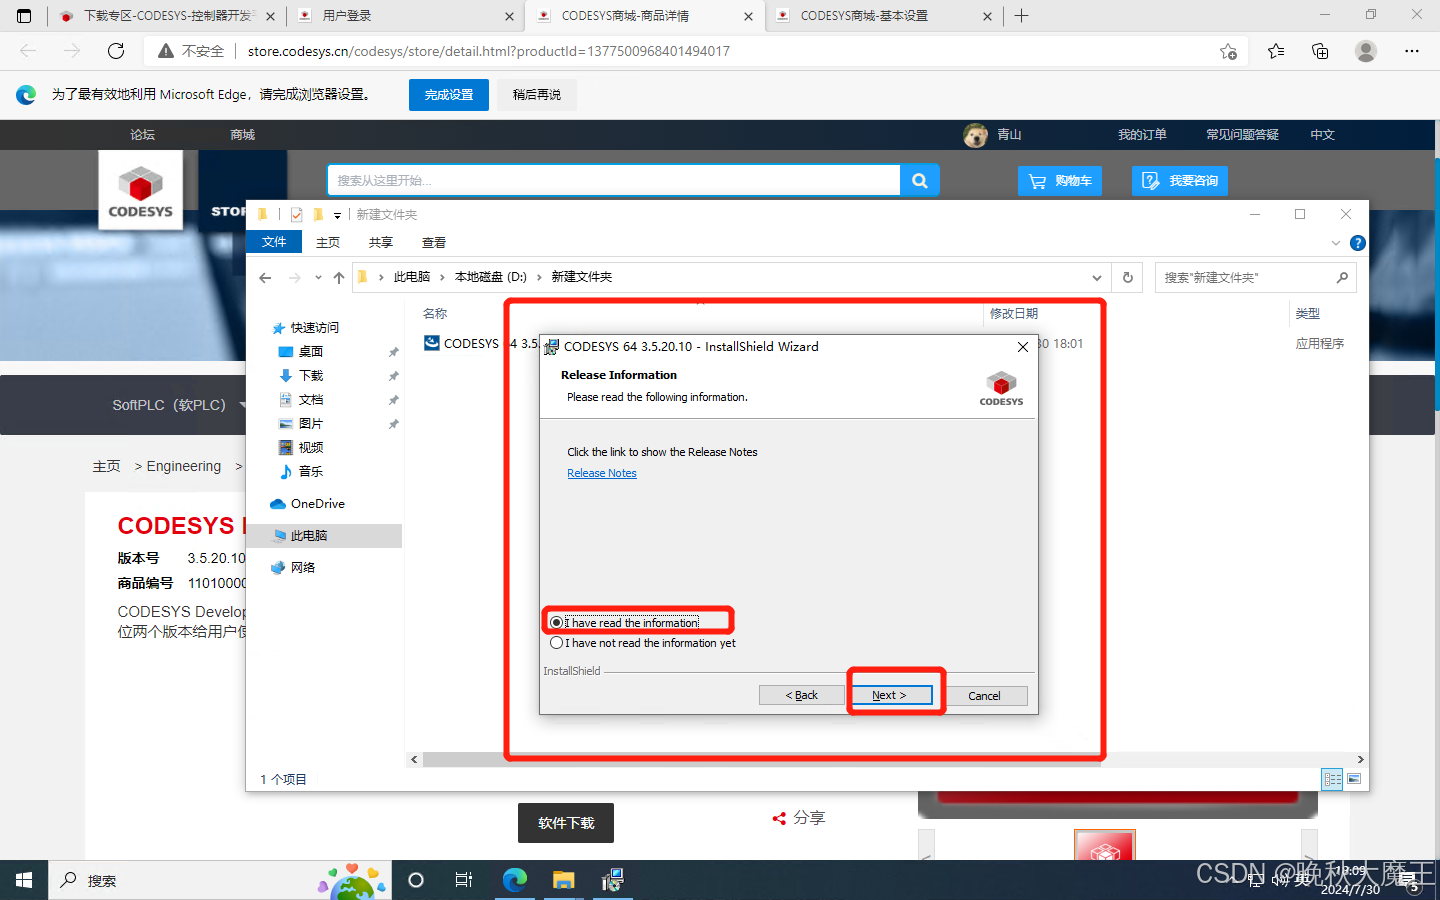Screen dimensions: 1440x900
Task: Open the Release Notes link
Action: point(602,473)
